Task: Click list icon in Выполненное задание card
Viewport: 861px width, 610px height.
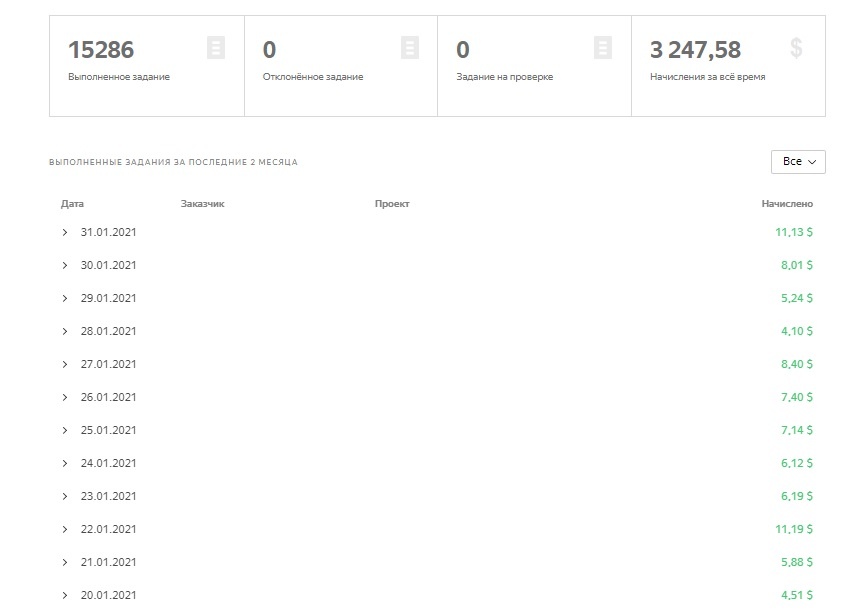Action: pos(216,47)
